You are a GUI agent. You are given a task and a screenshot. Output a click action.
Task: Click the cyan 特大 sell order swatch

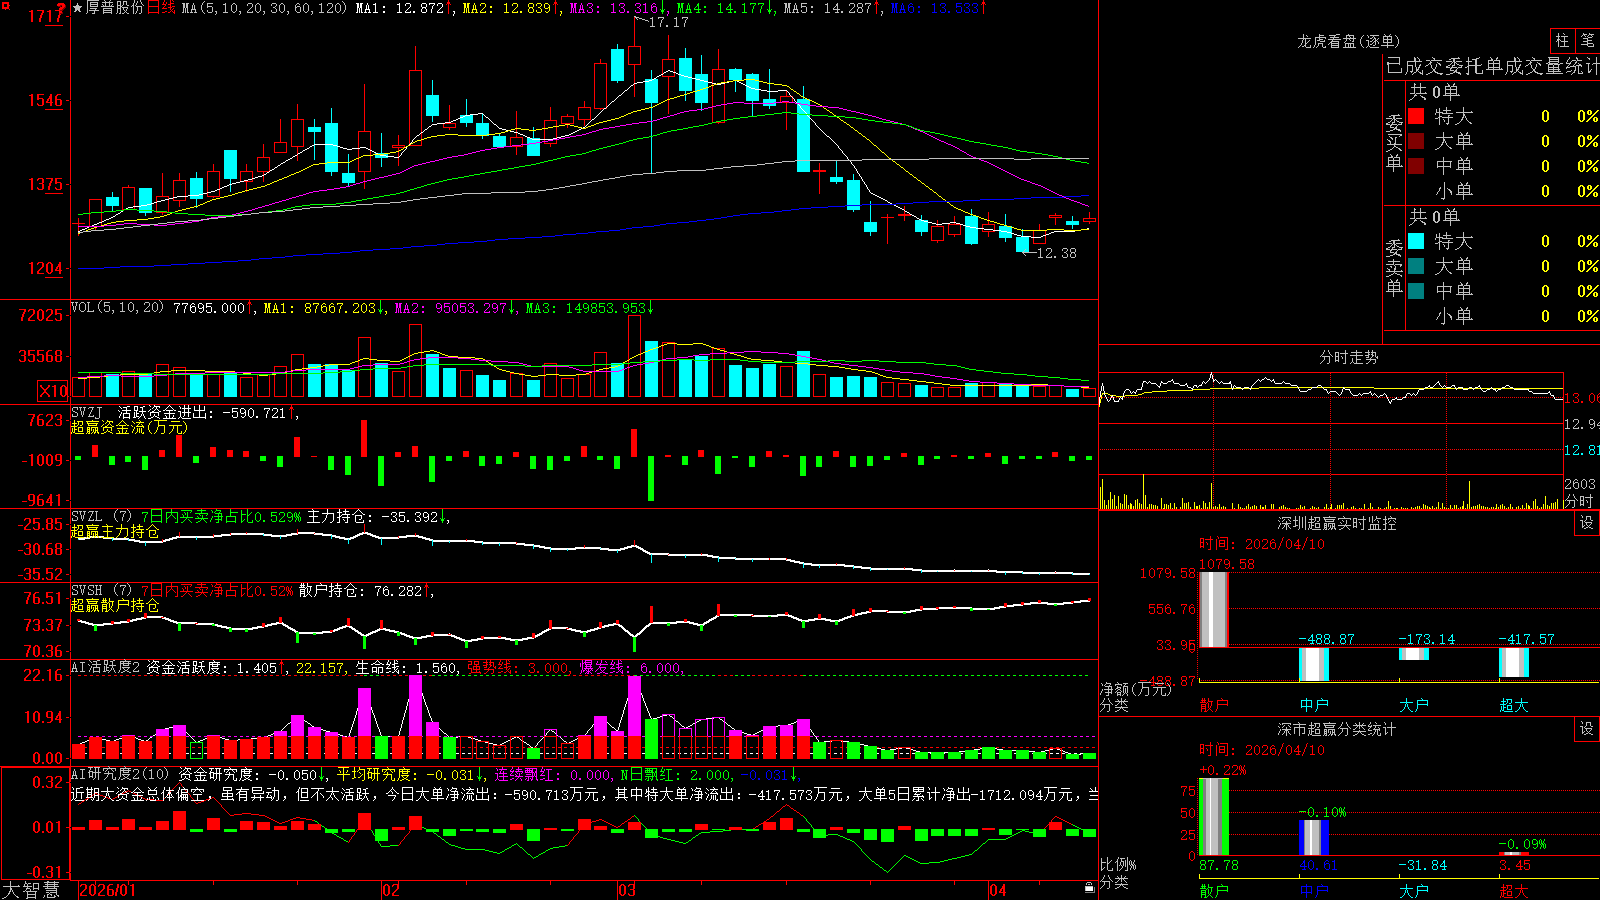coord(1416,241)
